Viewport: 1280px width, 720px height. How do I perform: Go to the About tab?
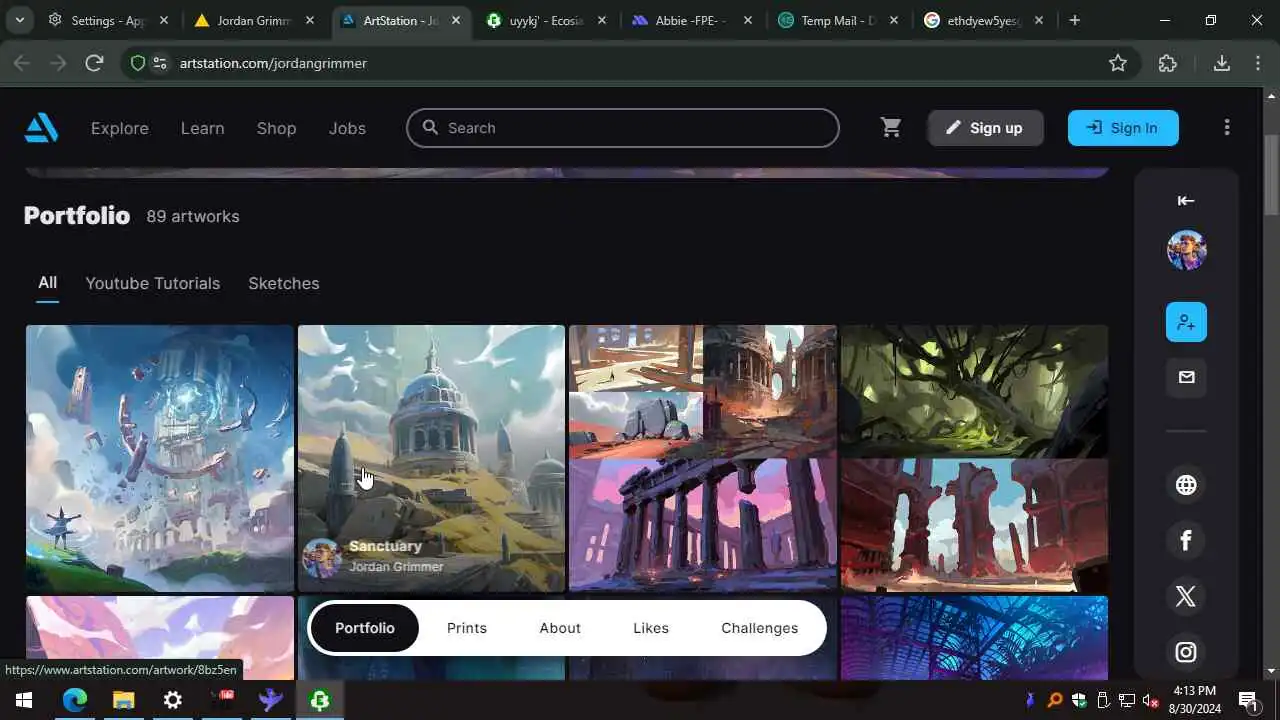pos(560,628)
